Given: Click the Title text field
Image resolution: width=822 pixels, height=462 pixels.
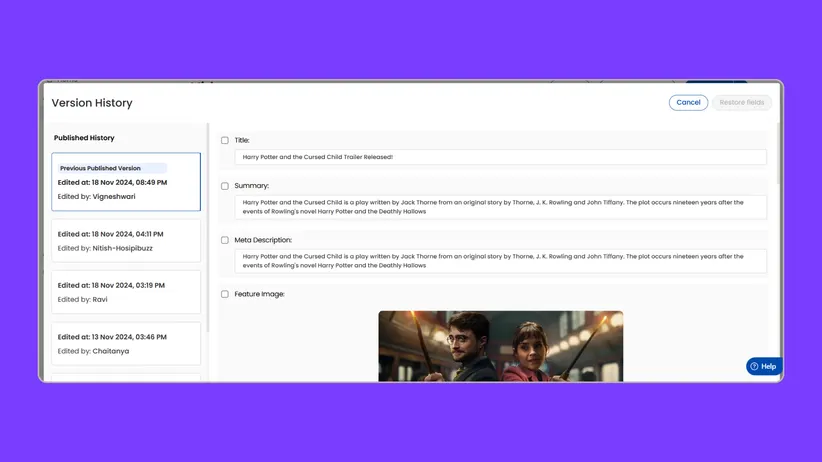Looking at the screenshot, I should [x=501, y=157].
